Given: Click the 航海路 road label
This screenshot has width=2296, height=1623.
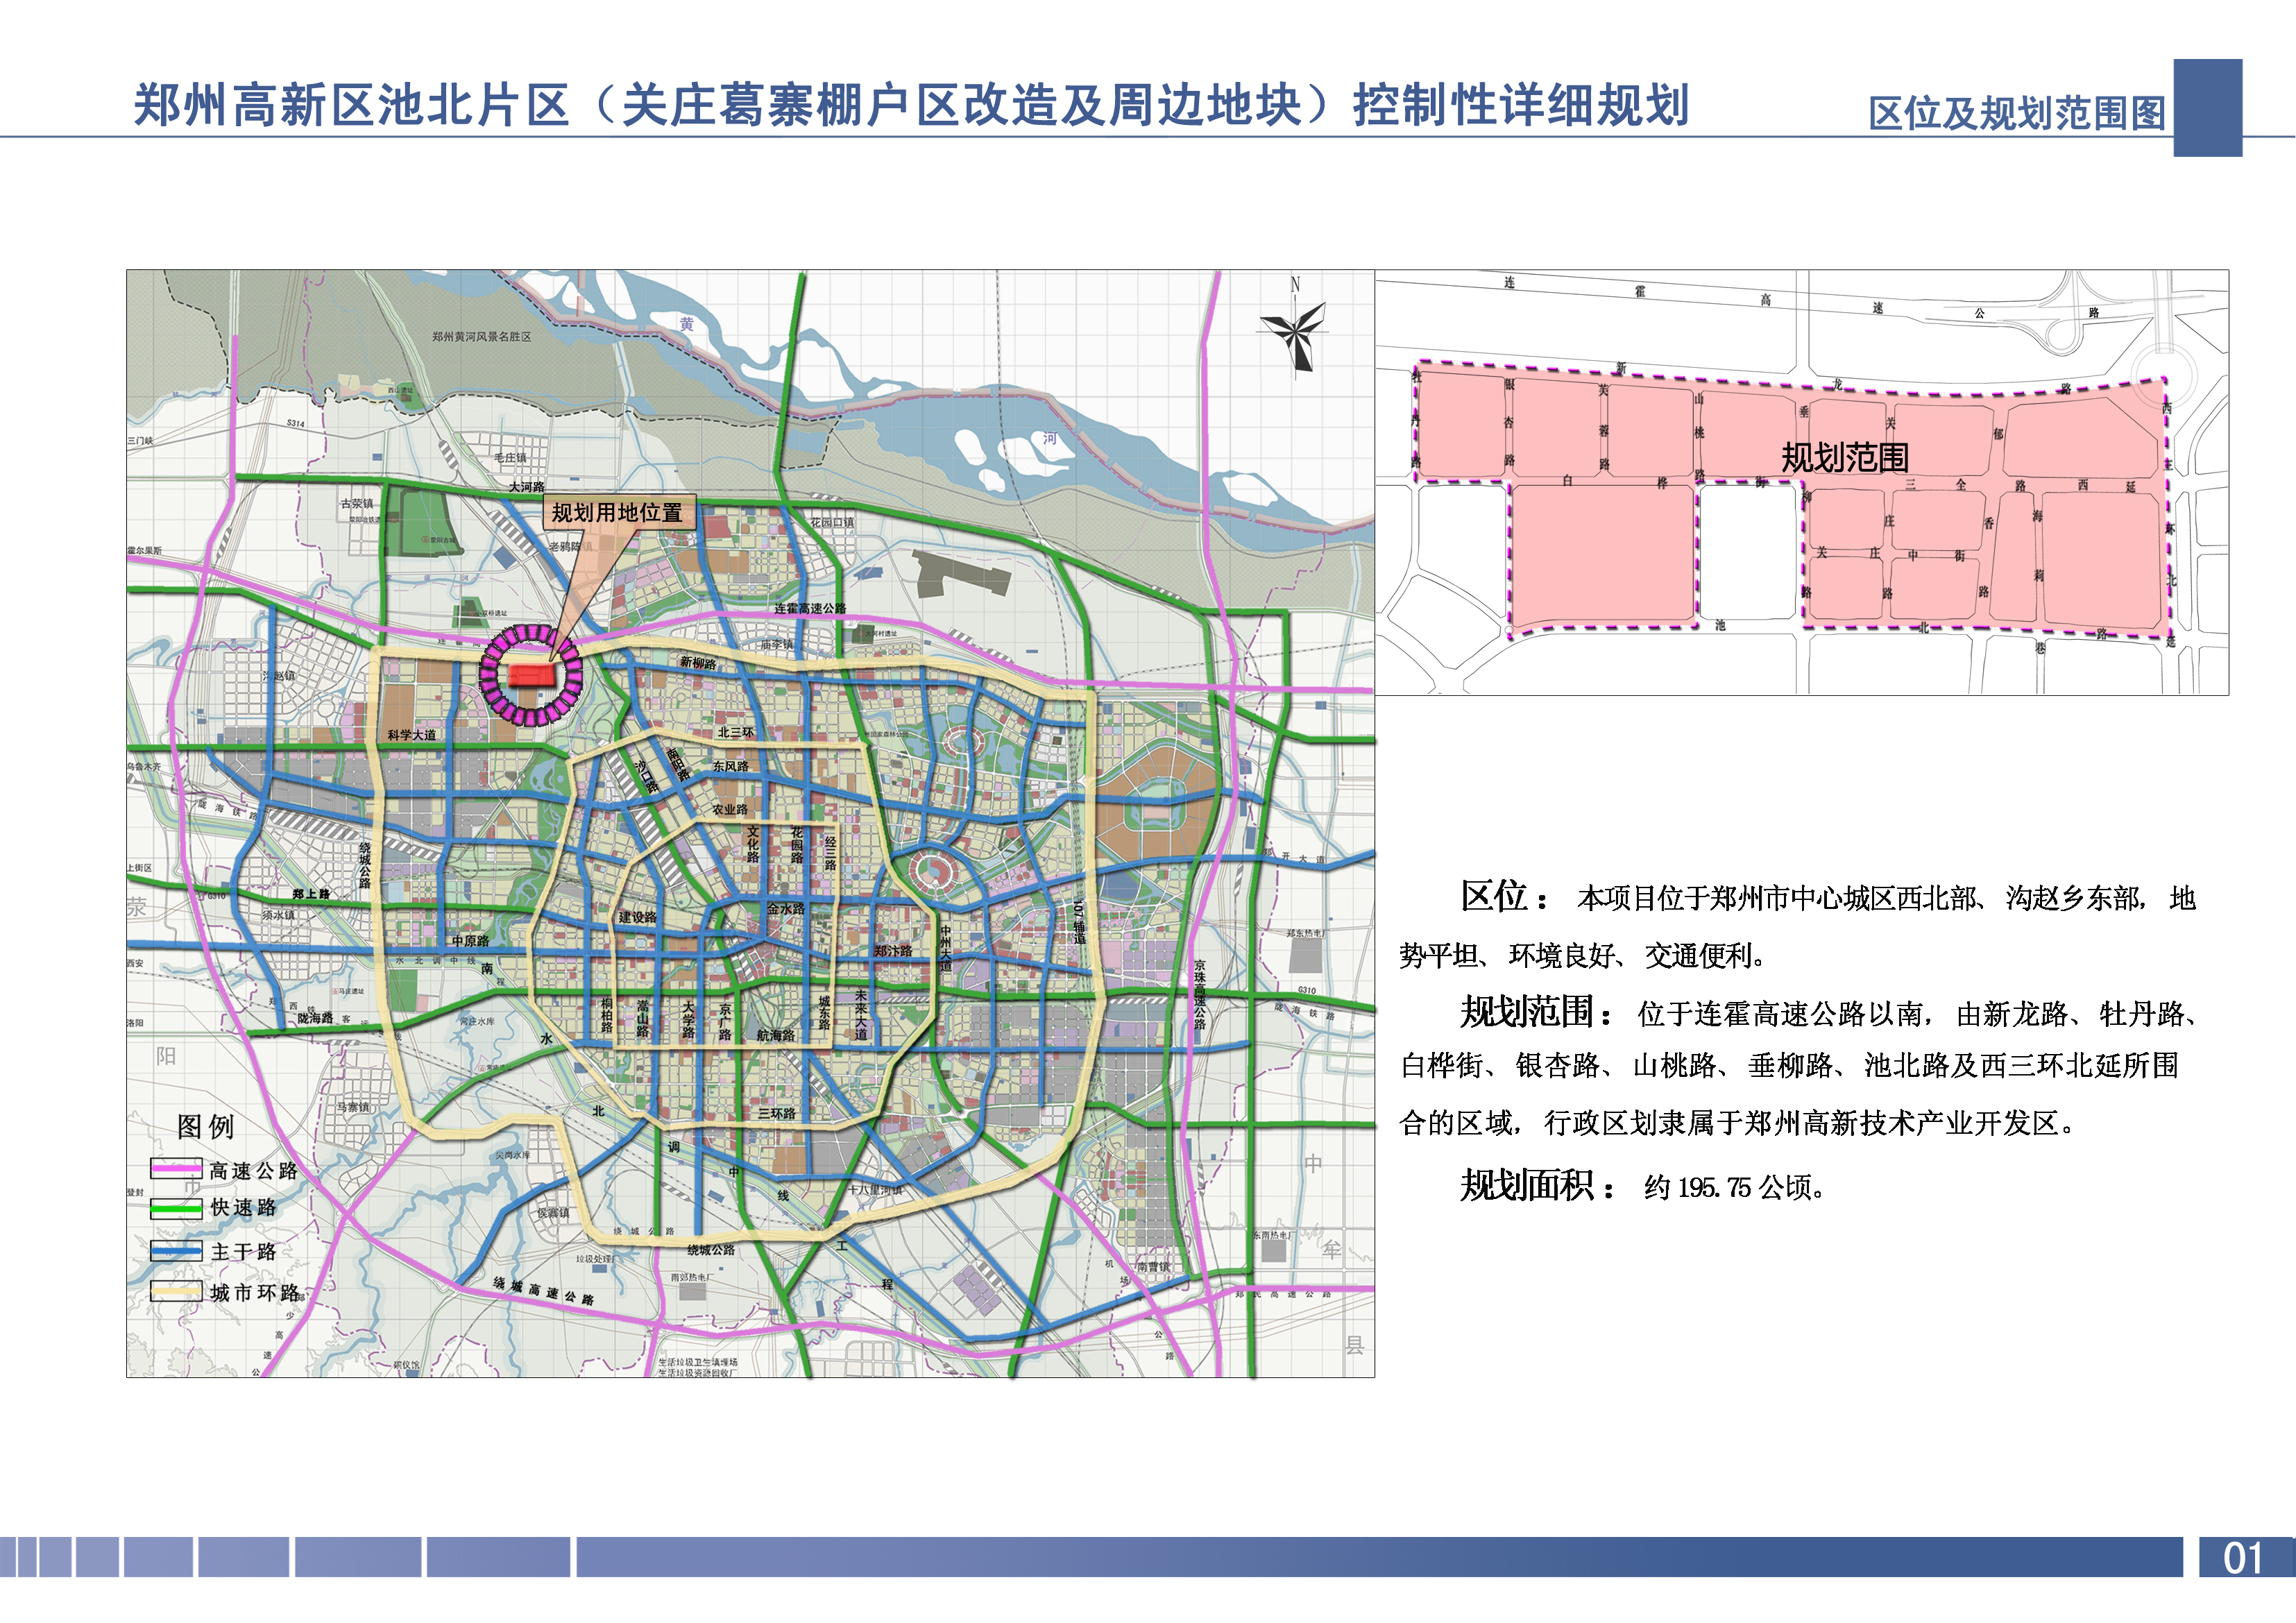Looking at the screenshot, I should pyautogui.click(x=775, y=1035).
